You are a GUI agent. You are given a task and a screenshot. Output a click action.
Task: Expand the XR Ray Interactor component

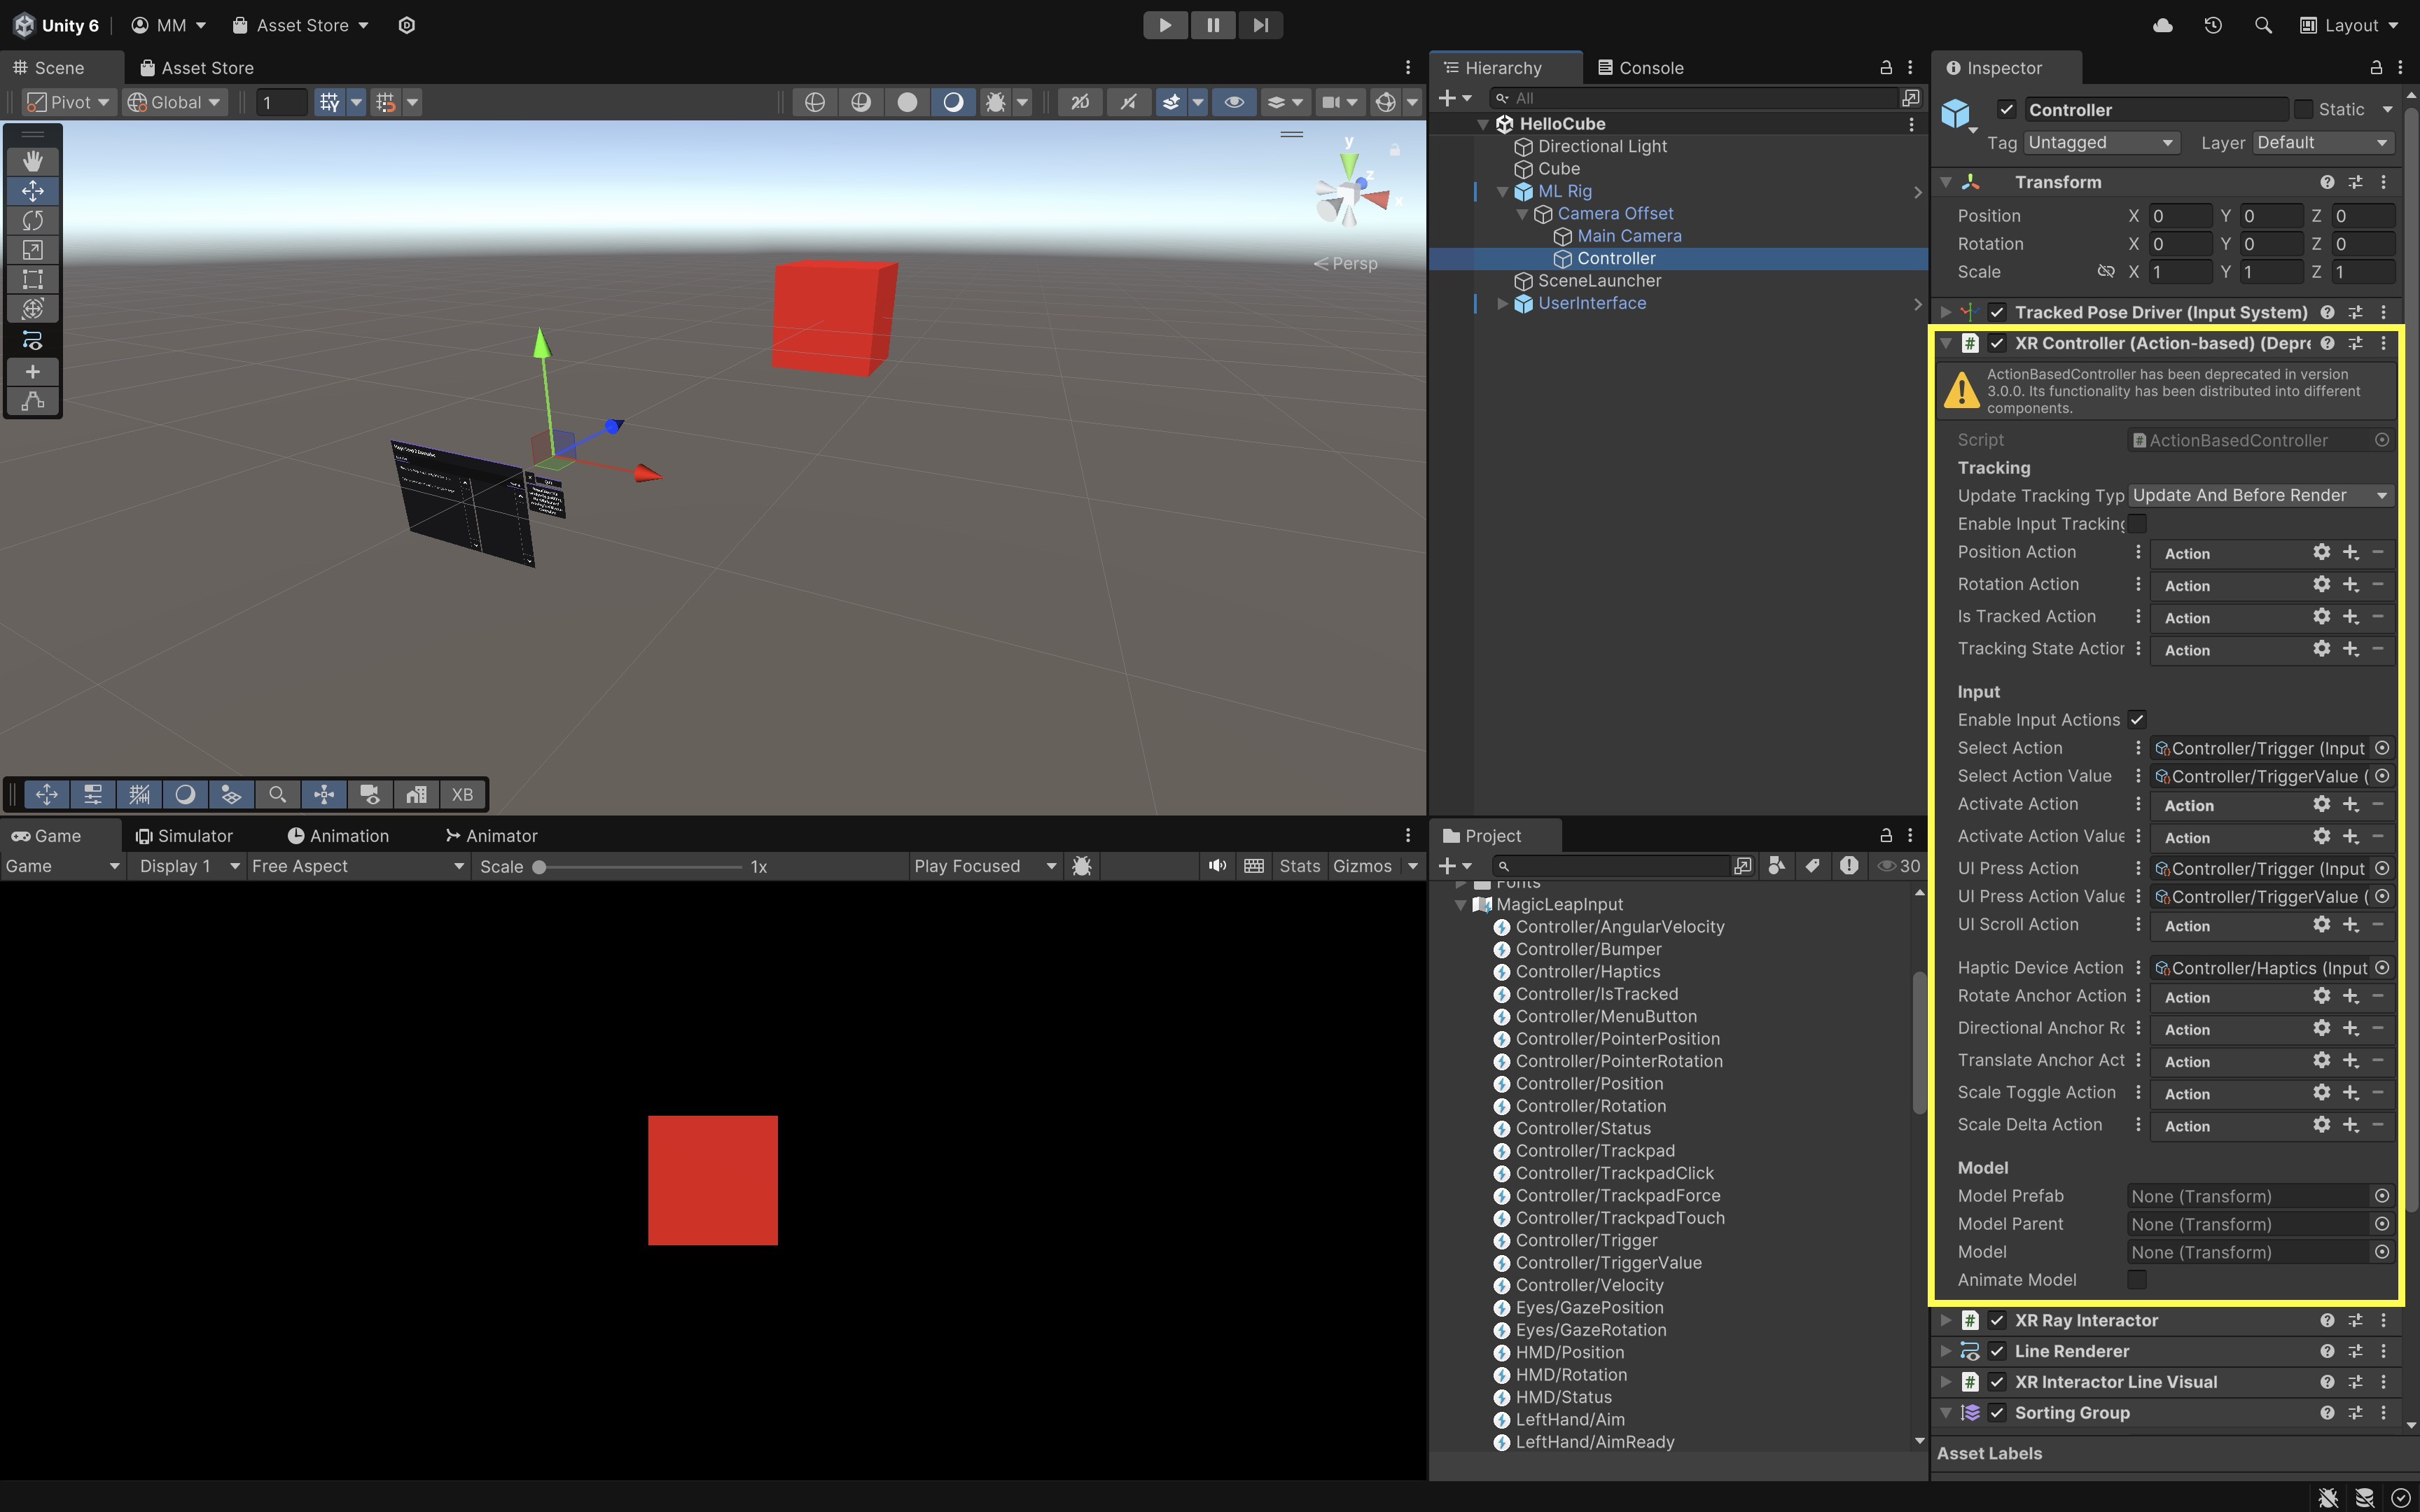(x=1946, y=1320)
